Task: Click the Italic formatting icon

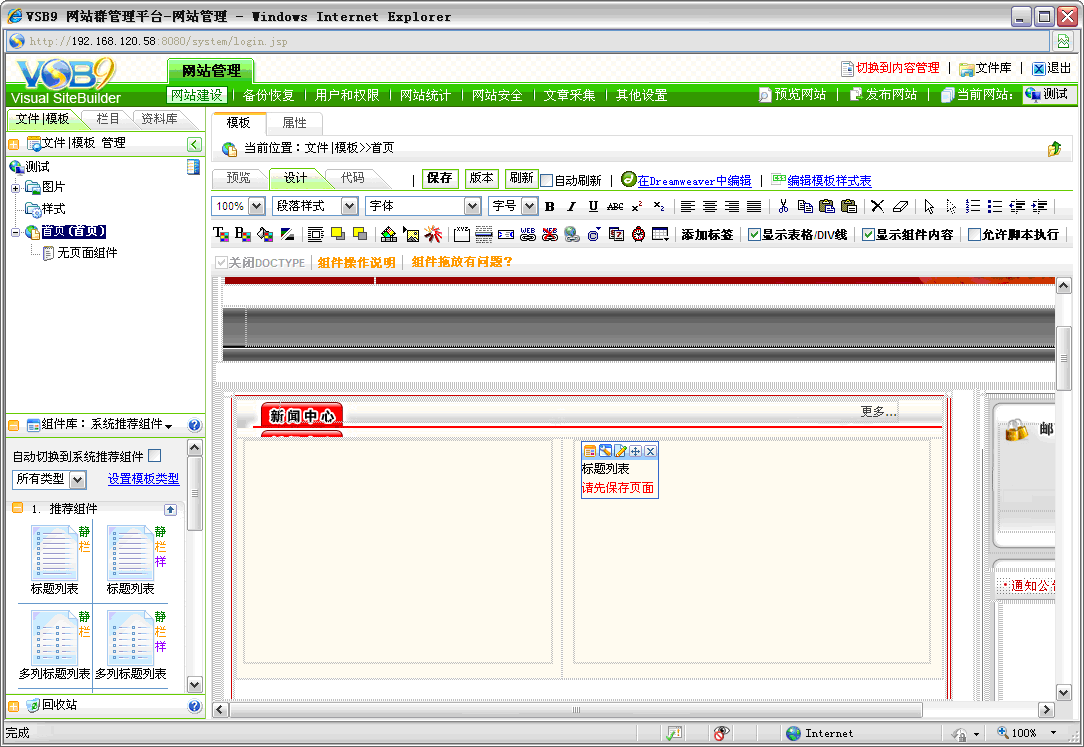Action: (x=571, y=207)
